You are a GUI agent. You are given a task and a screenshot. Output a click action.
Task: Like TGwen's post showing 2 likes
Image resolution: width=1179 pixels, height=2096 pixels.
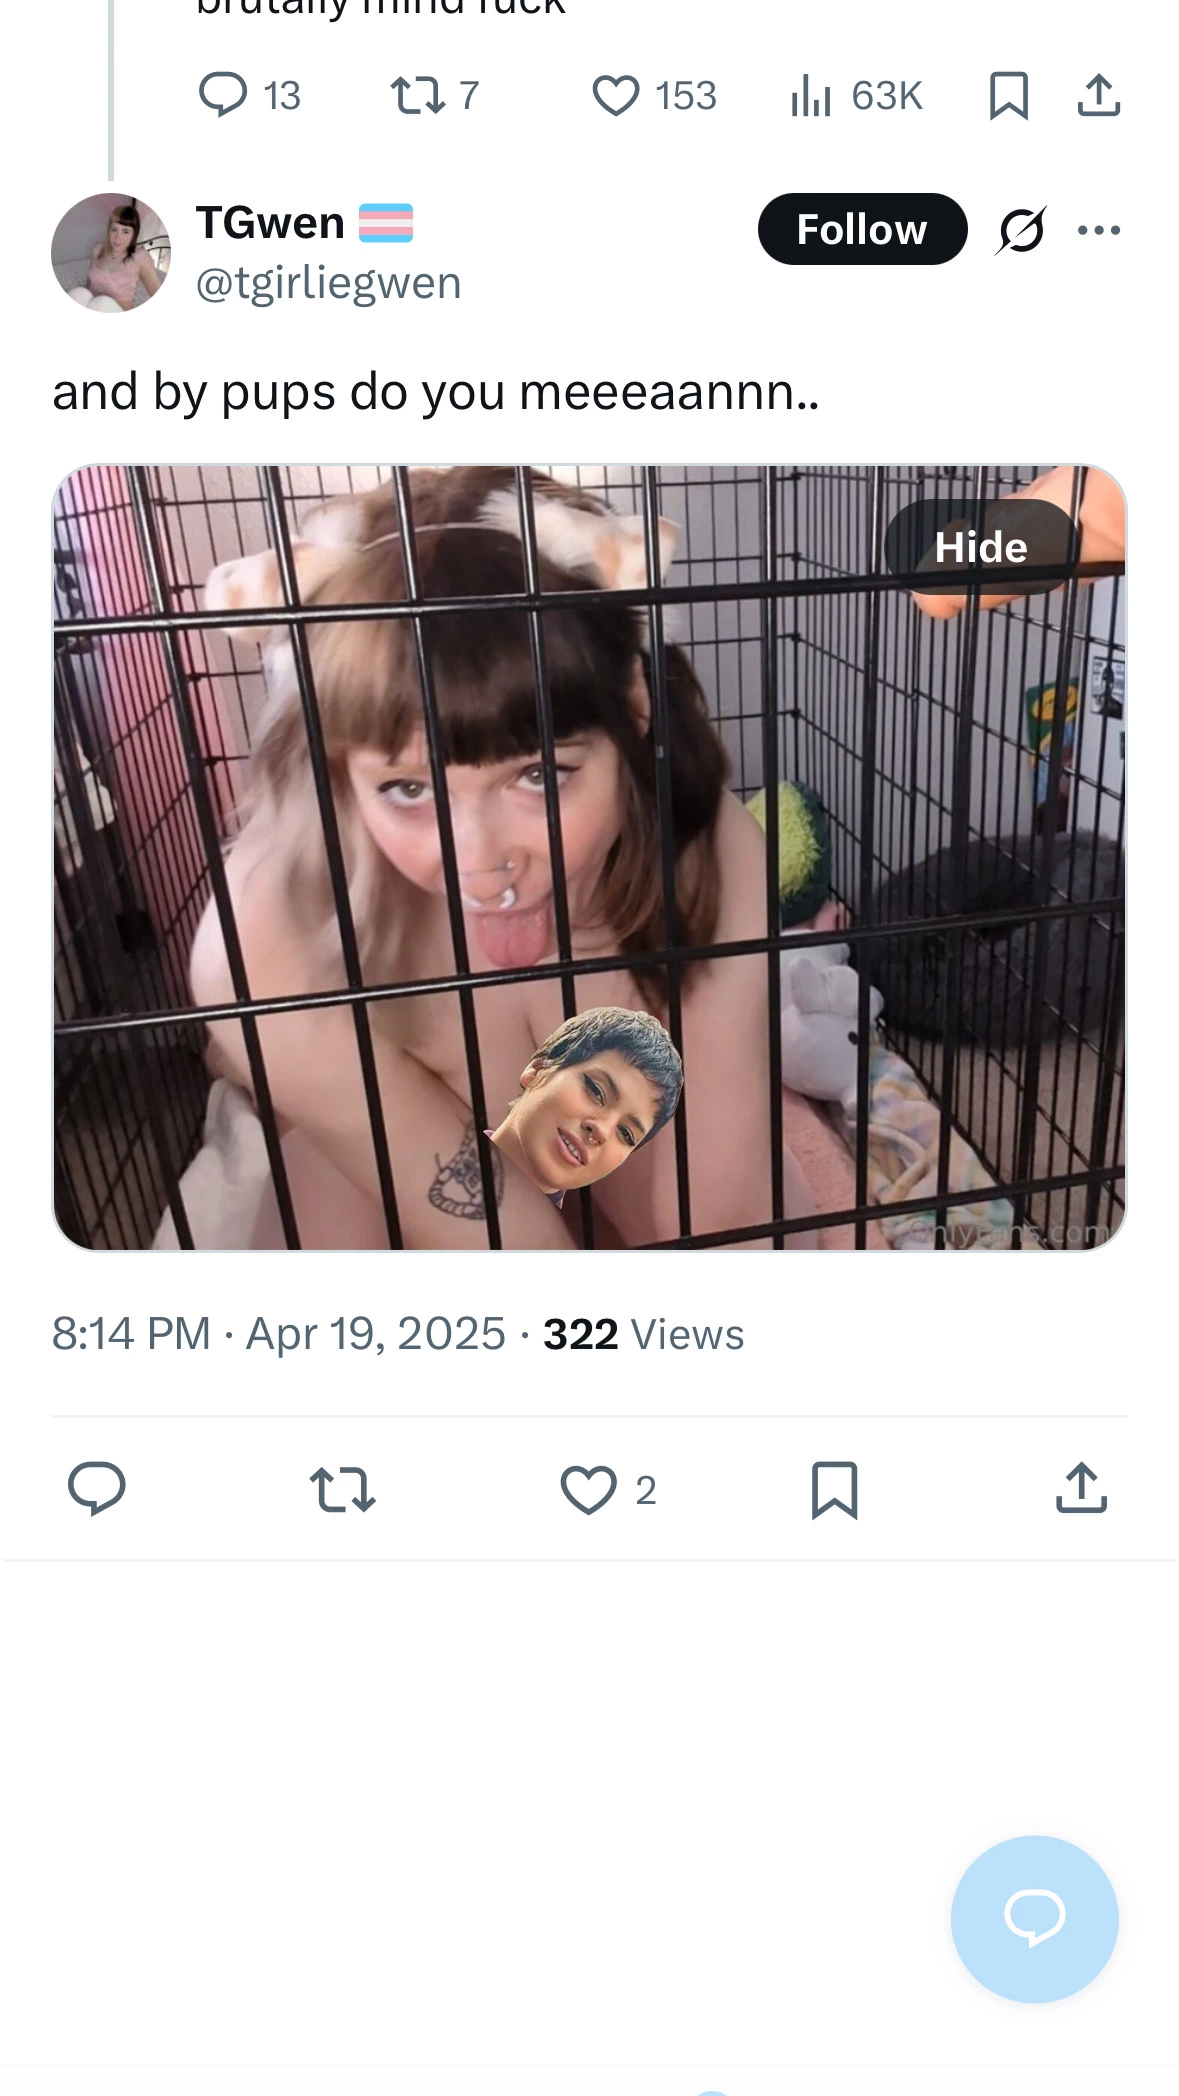coord(608,1490)
